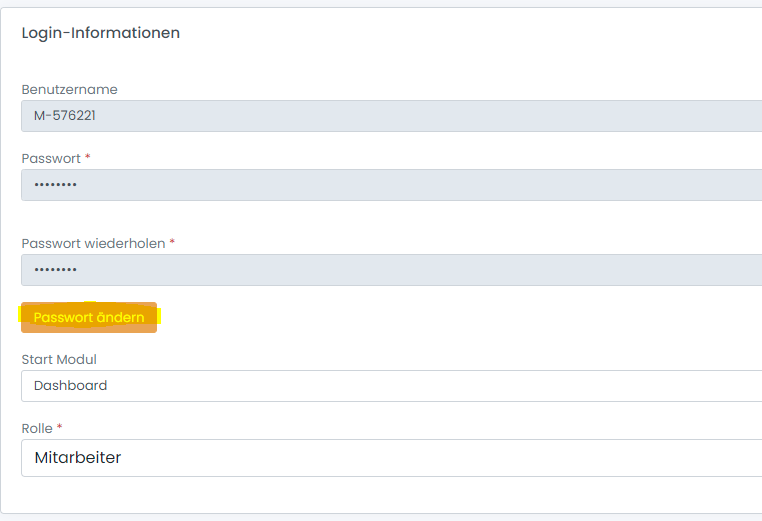This screenshot has width=762, height=521.
Task: Select the username text M-576221
Action: 65,116
